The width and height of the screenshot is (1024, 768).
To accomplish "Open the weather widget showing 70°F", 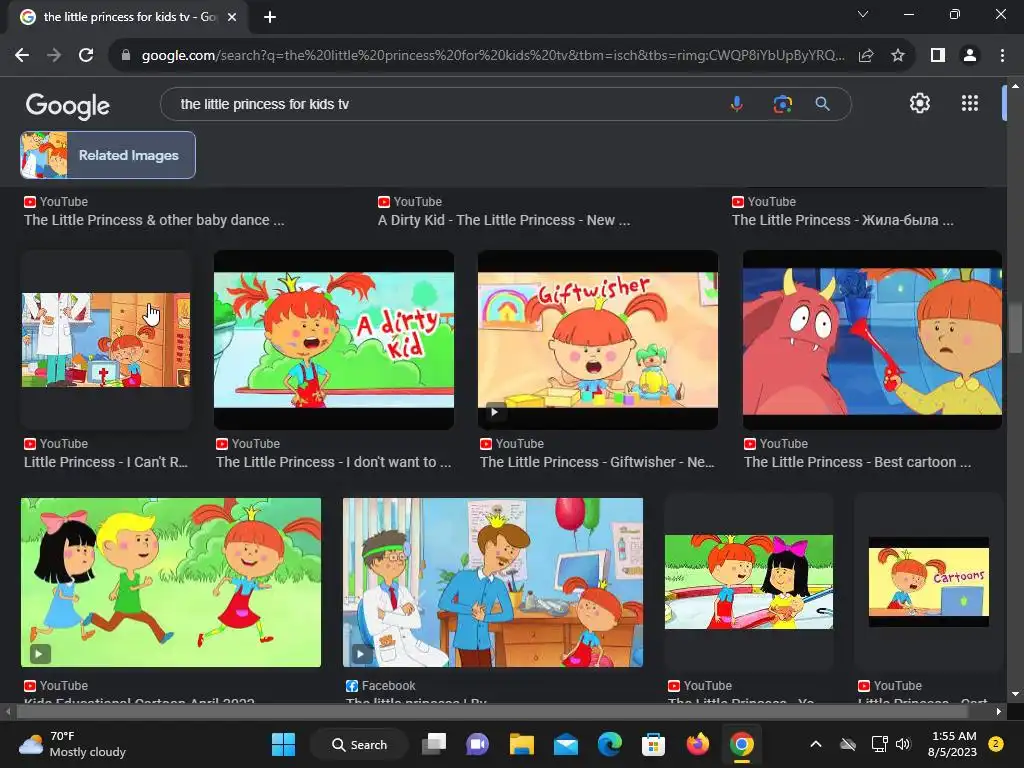I will click(73, 744).
